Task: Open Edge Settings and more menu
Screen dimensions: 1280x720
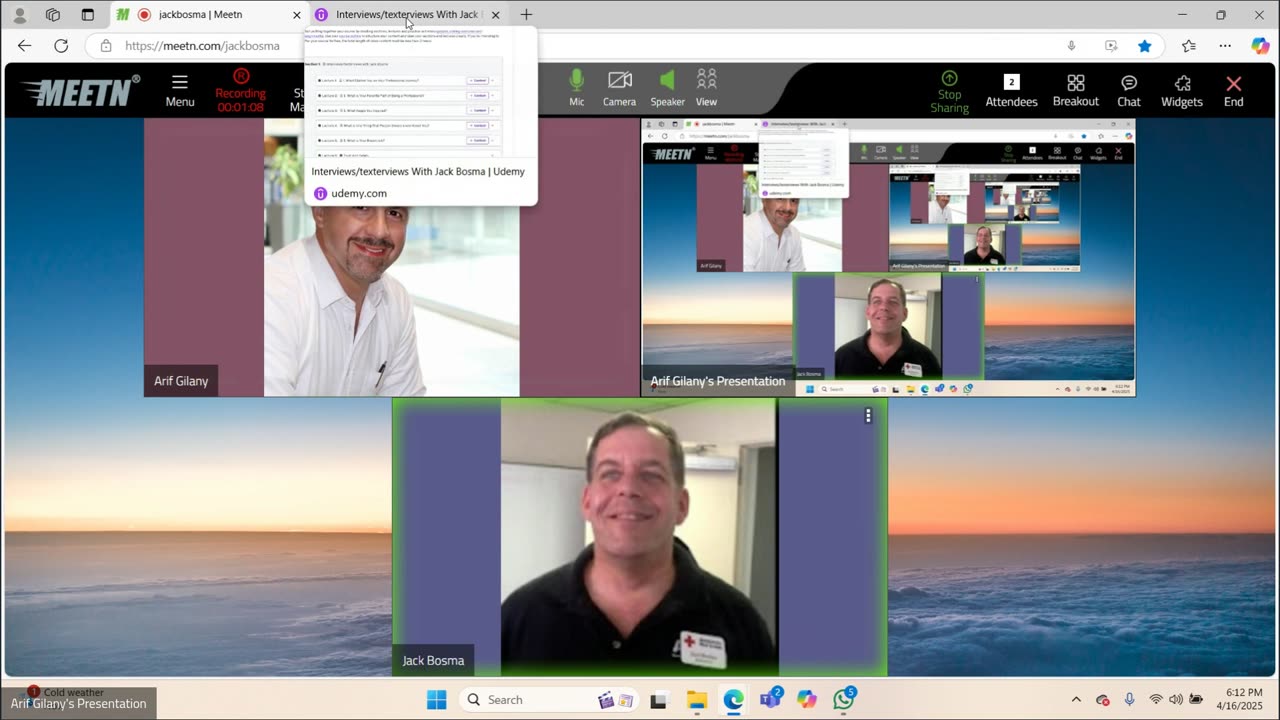Action: pos(1225,46)
